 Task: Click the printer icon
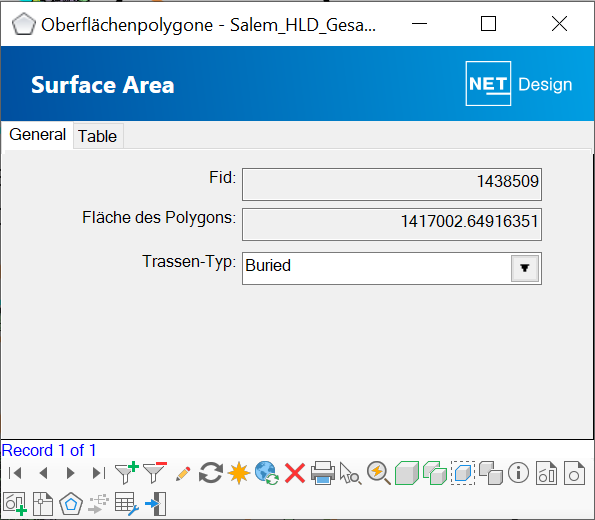[x=323, y=473]
